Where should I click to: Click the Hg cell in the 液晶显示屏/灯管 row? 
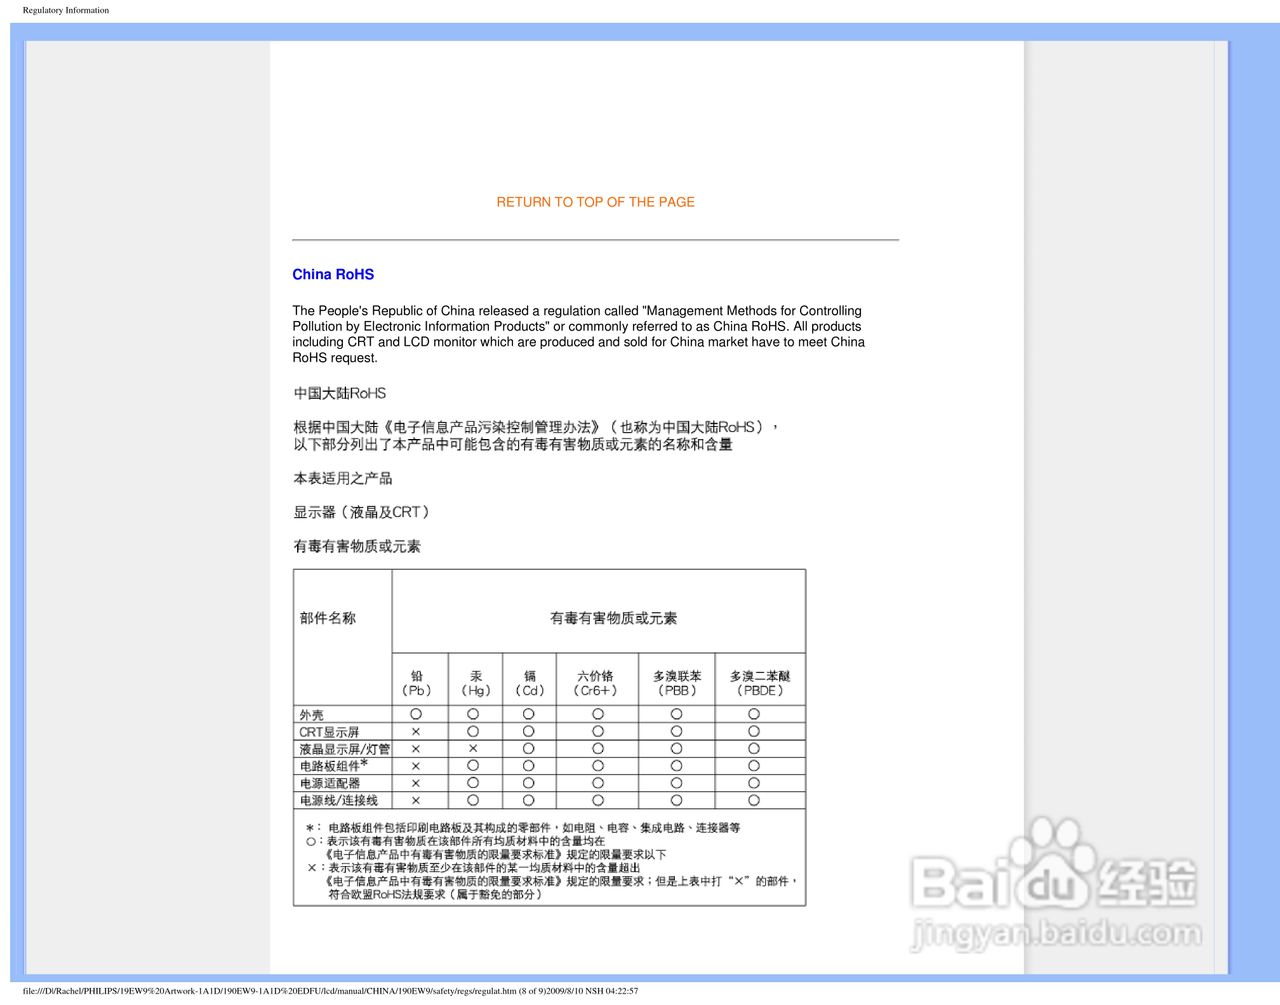pyautogui.click(x=473, y=748)
